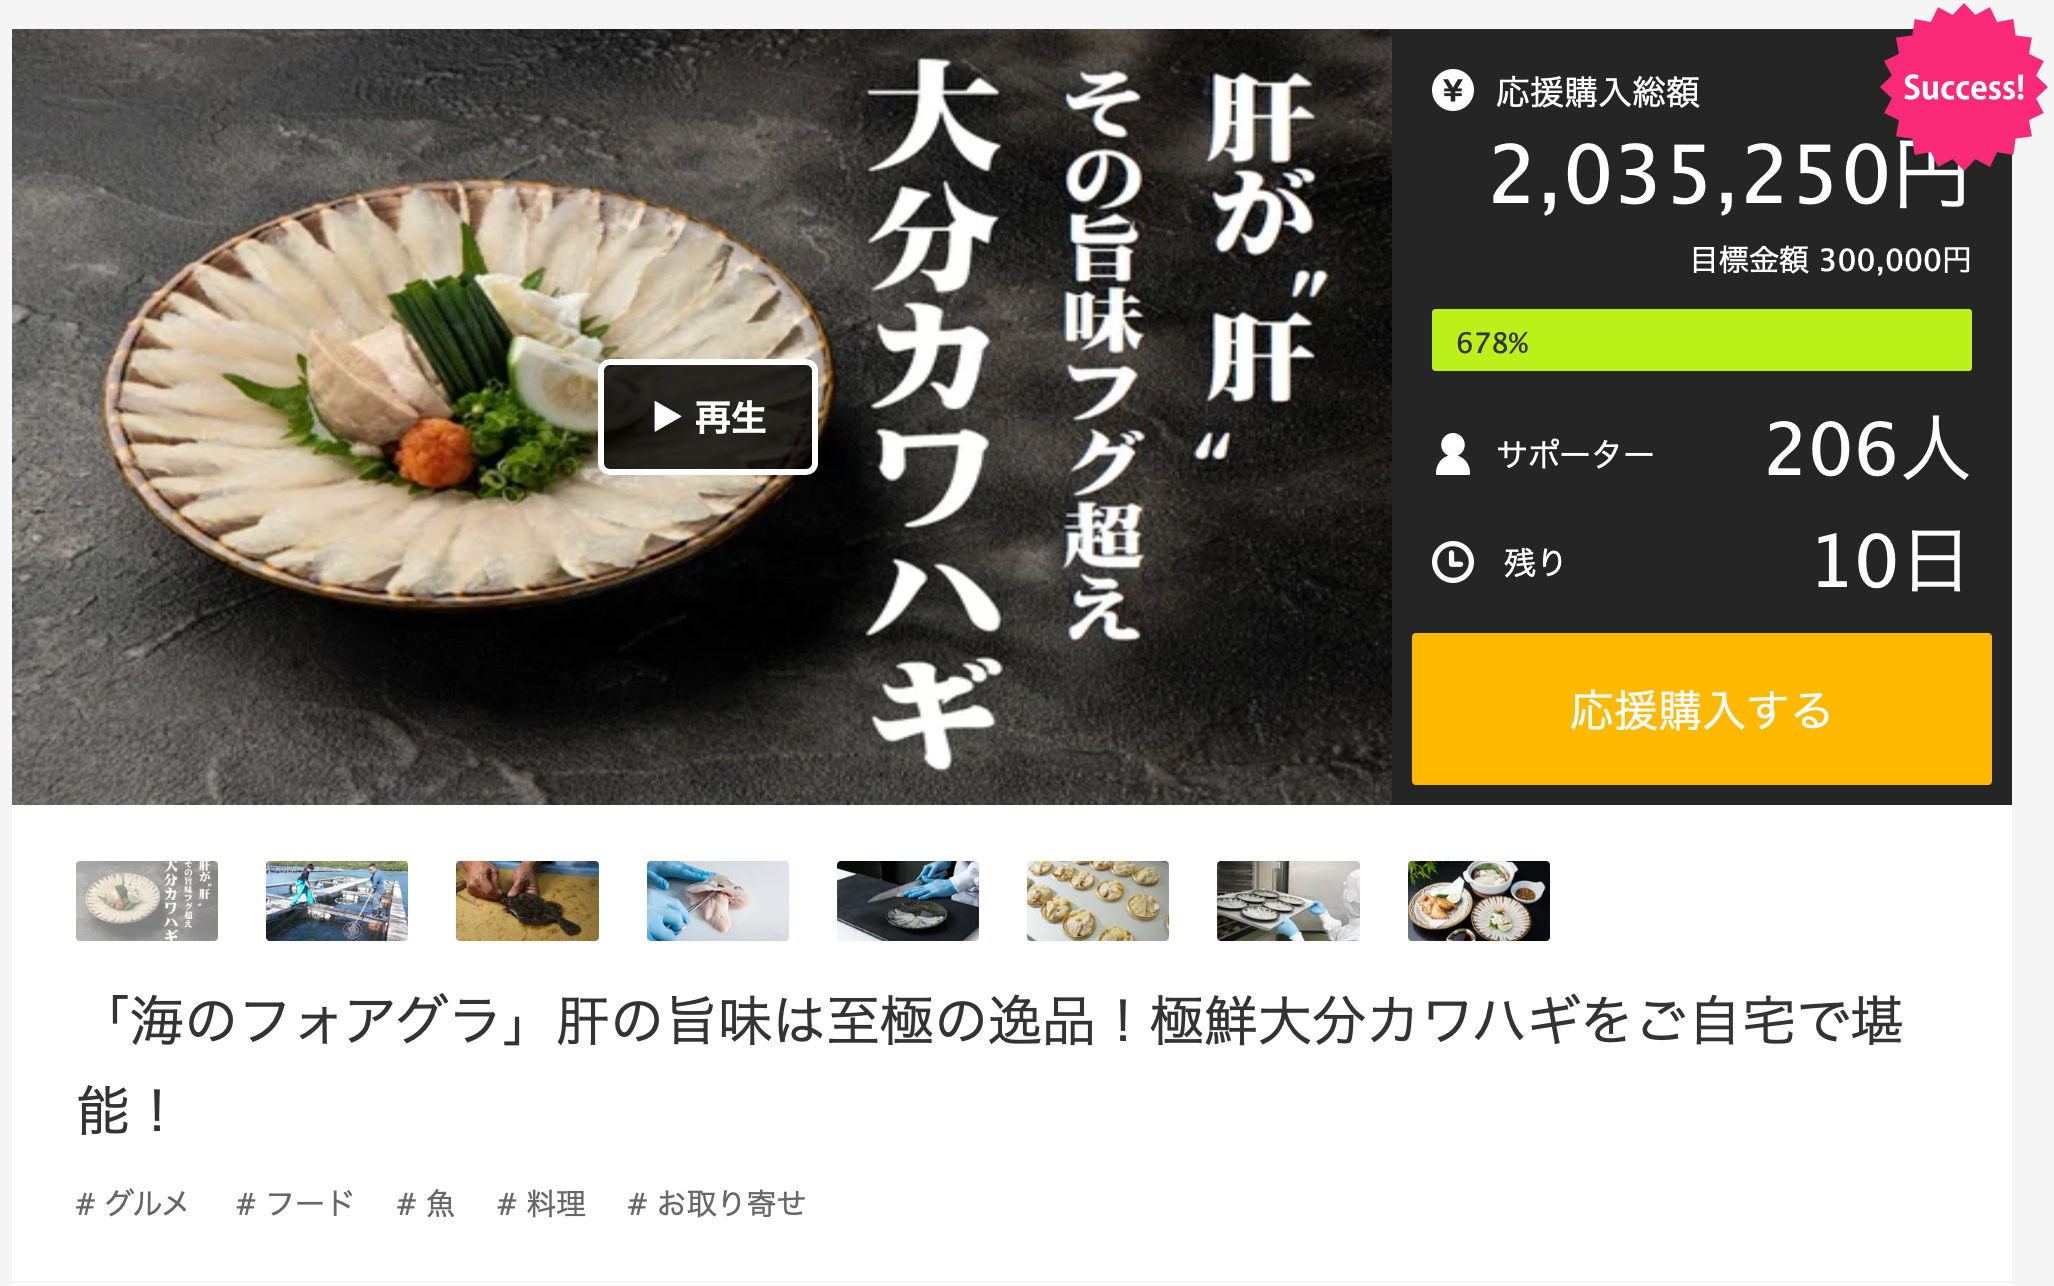Screen dimensions: 2054x1286
Task: Click the clock icon next to 残り
Action: [1452, 562]
